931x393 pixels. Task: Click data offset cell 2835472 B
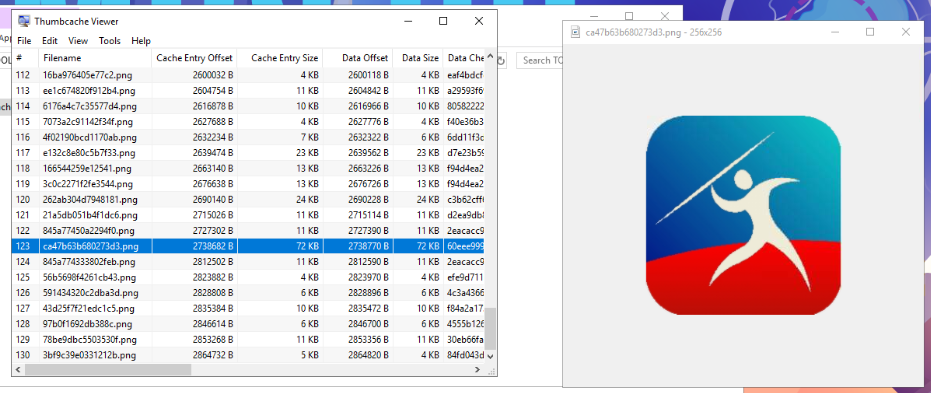click(357, 308)
